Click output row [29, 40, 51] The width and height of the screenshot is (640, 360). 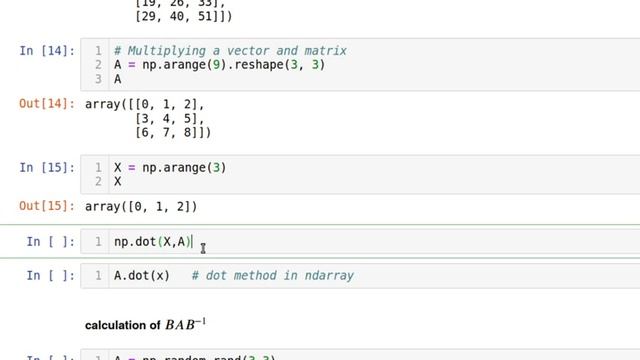183,16
